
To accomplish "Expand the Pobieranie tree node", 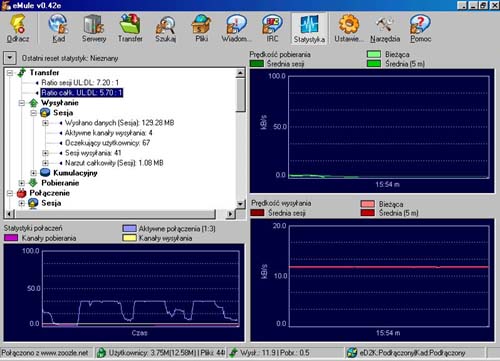I will (x=22, y=183).
